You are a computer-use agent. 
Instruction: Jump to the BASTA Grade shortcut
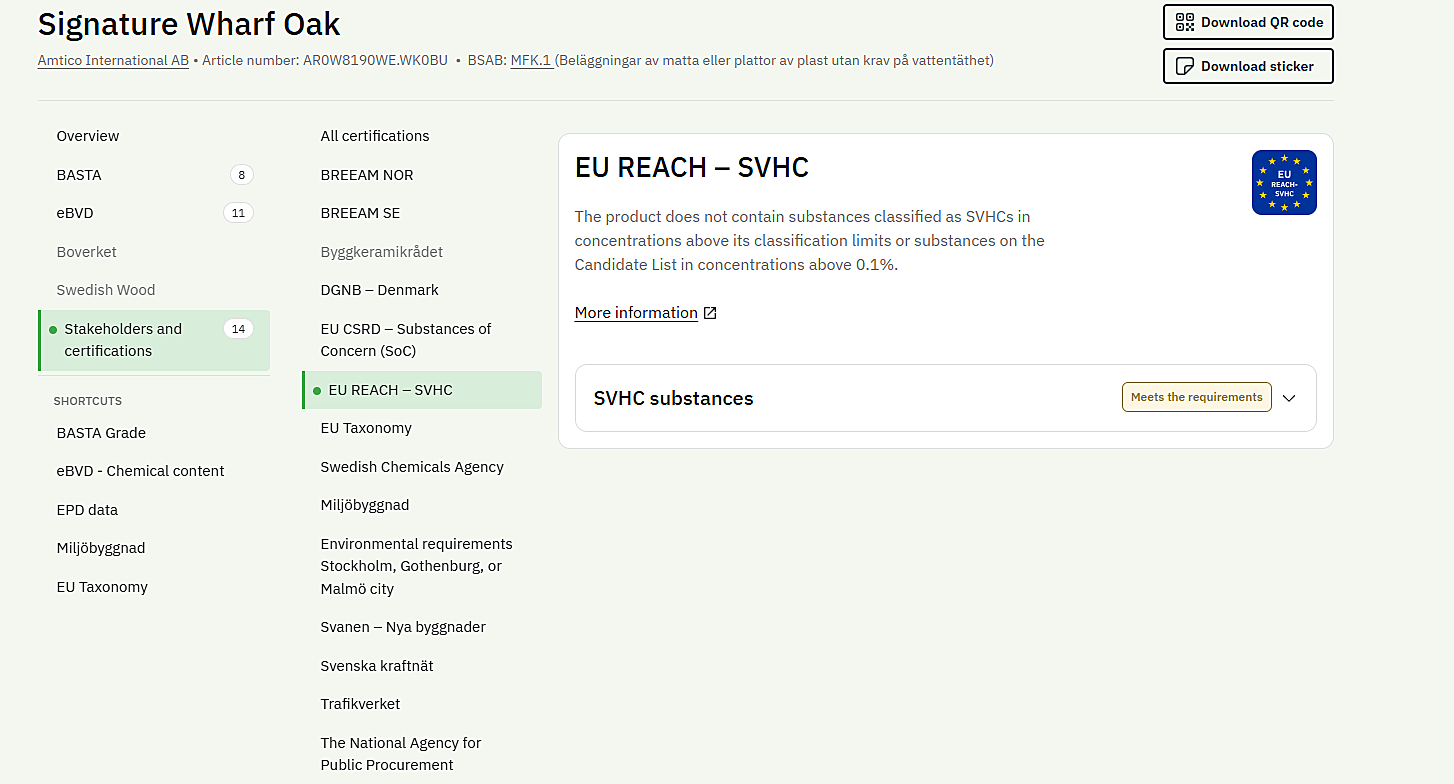pyautogui.click(x=101, y=433)
